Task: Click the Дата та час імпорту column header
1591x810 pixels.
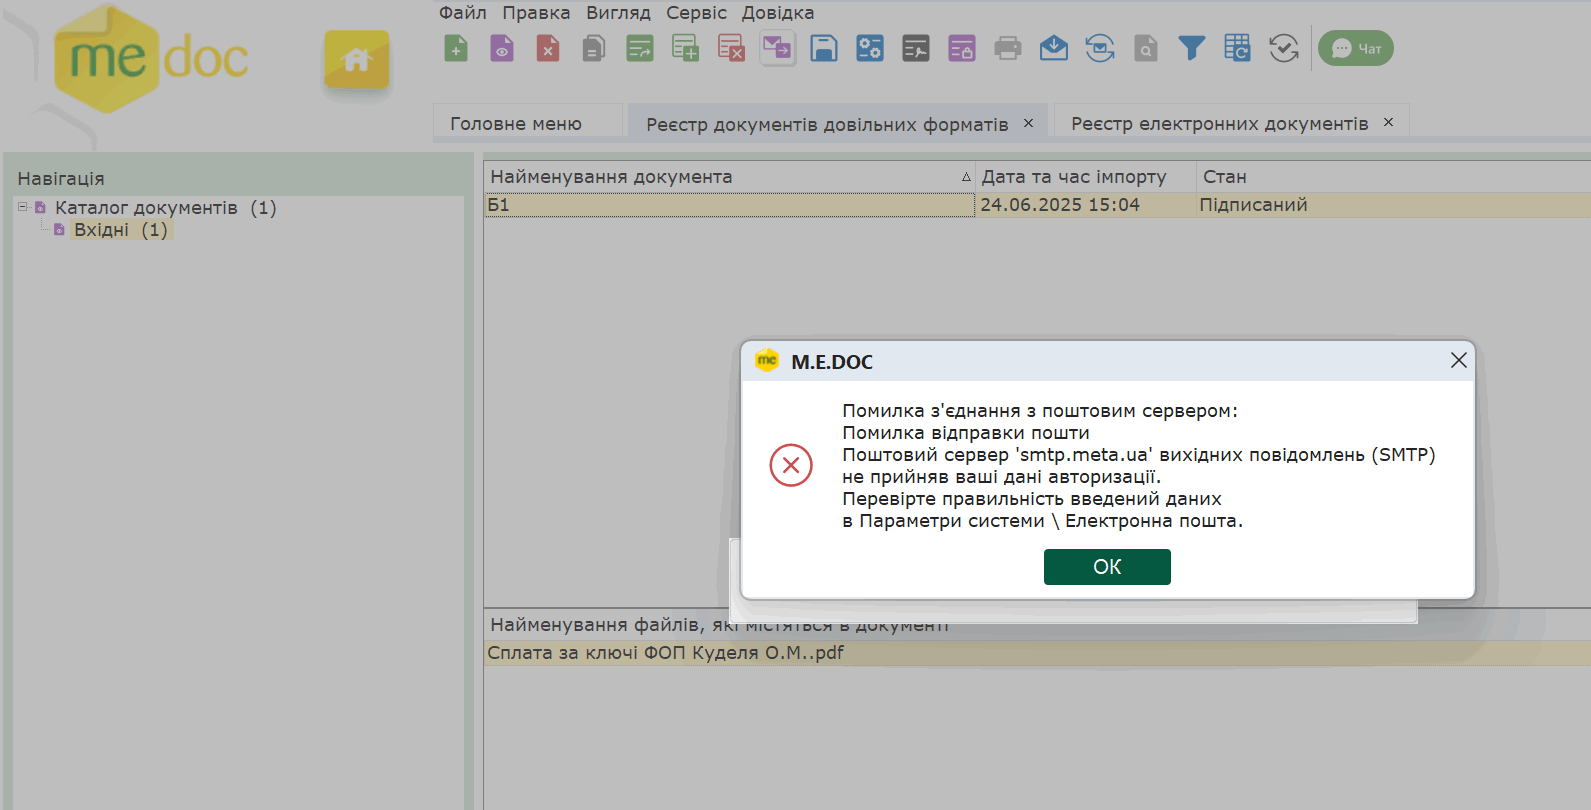Action: pos(1085,177)
